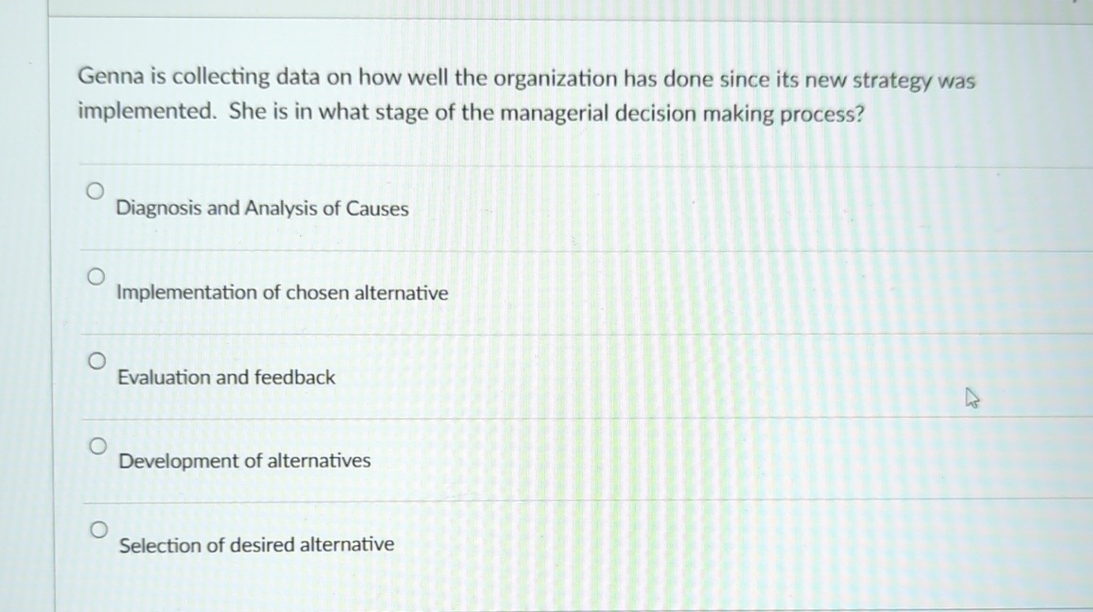Click the answer text Development of alternatives
1093x612 pixels.
[x=243, y=460]
